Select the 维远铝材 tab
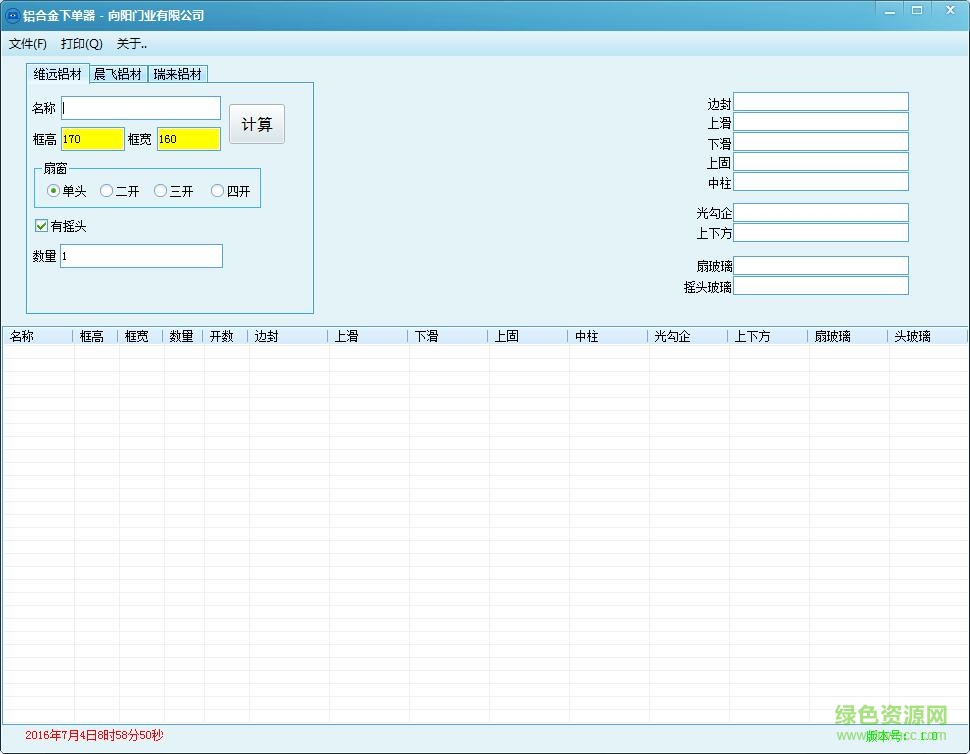Image resolution: width=970 pixels, height=754 pixels. pyautogui.click(x=55, y=73)
